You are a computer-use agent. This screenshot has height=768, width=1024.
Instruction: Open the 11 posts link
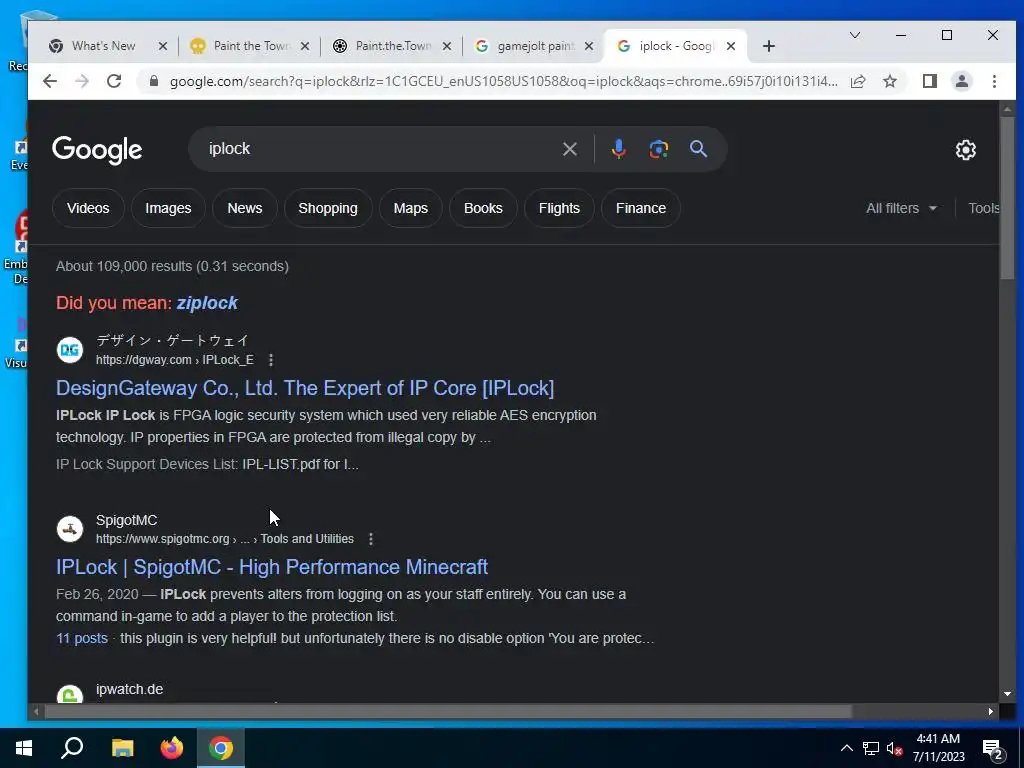click(82, 638)
